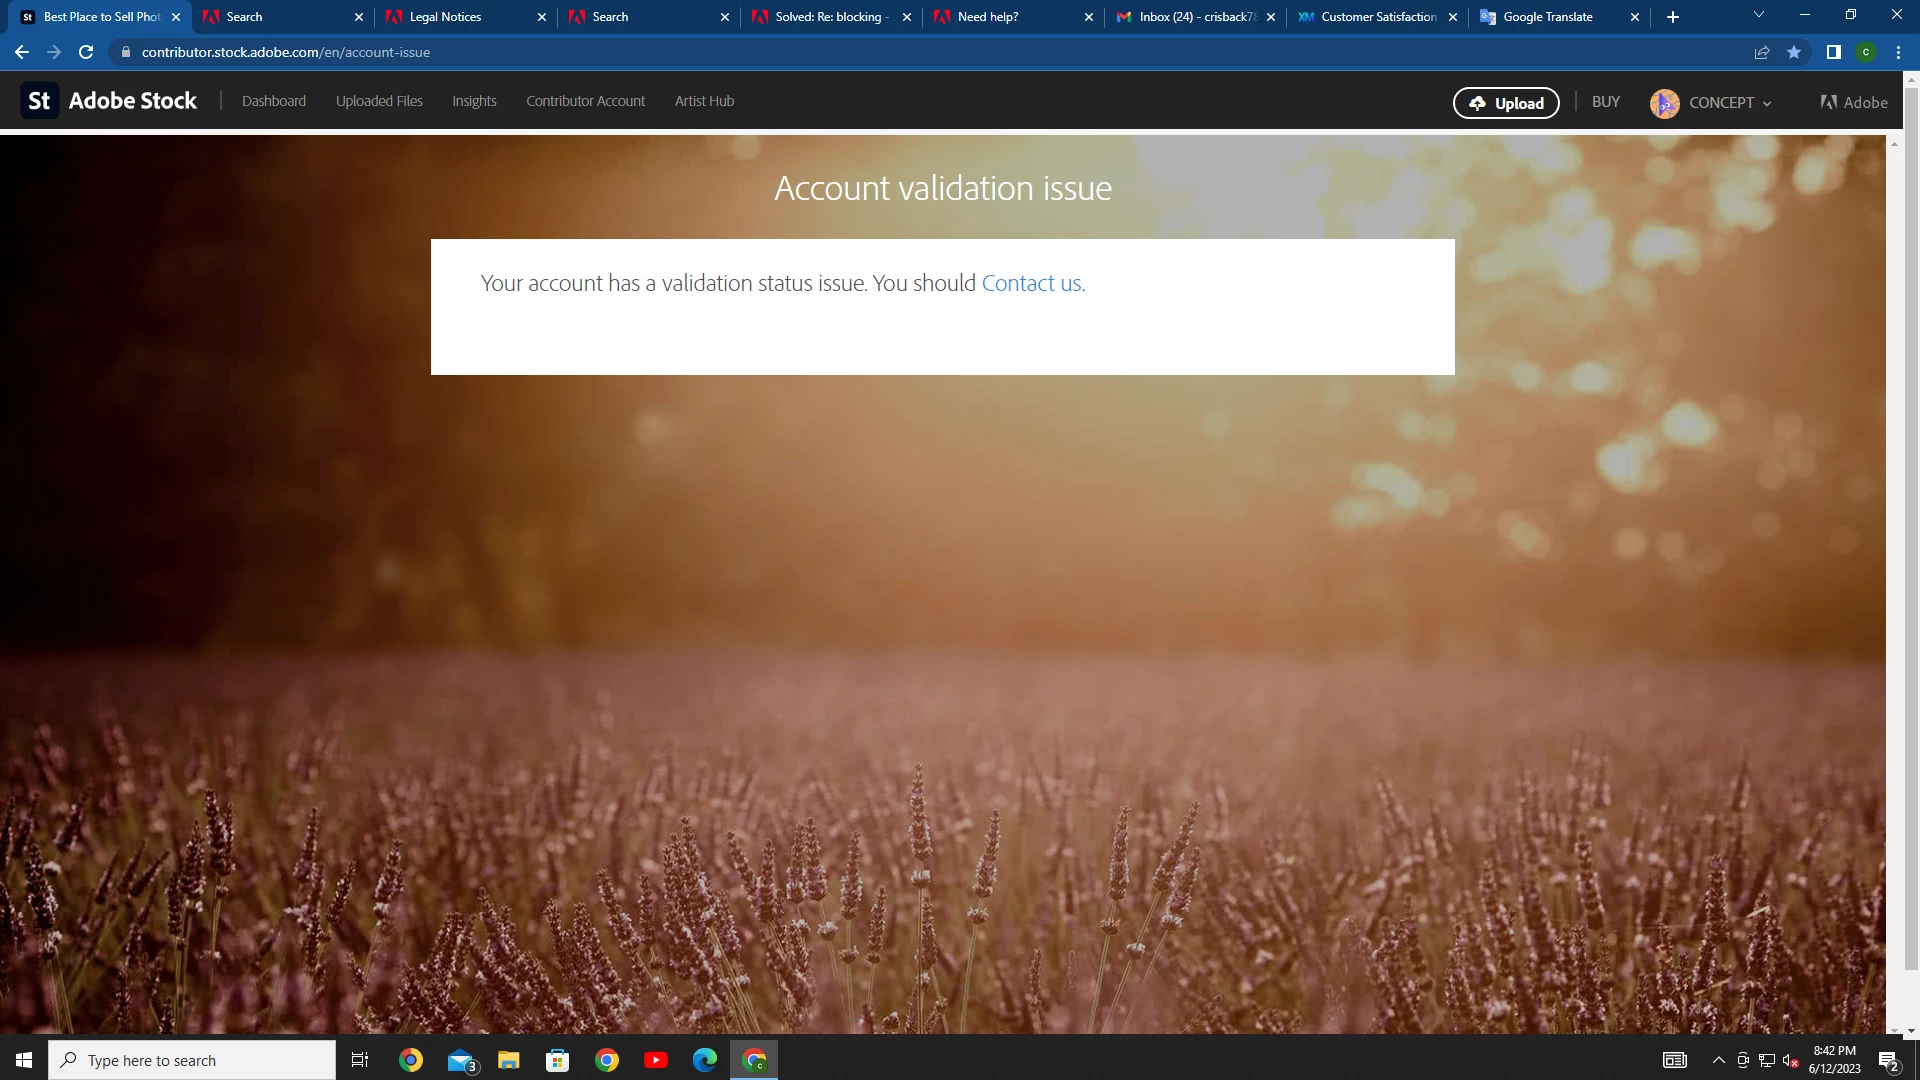Viewport: 1920px width, 1080px height.
Task: Show hidden system tray icons chevron
Action: point(1718,1060)
